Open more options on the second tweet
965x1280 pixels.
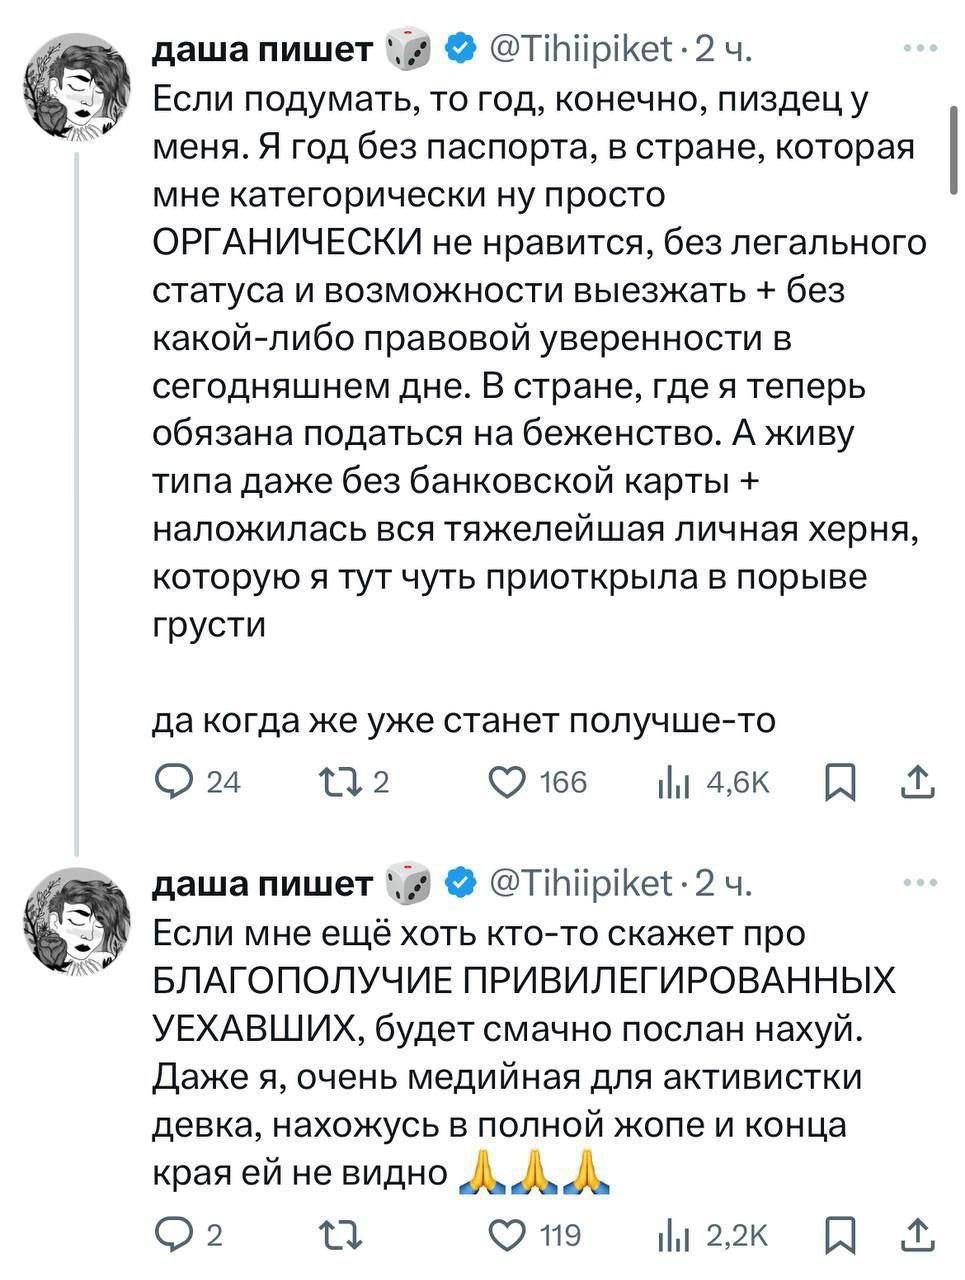tap(918, 883)
